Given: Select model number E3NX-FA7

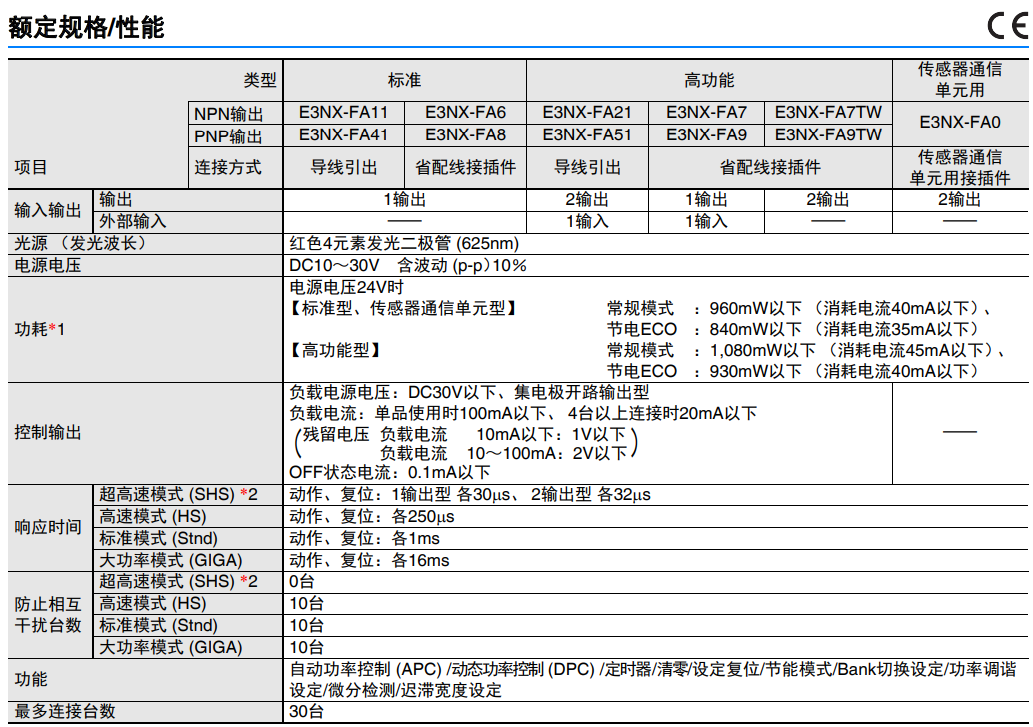Looking at the screenshot, I should (x=706, y=113).
